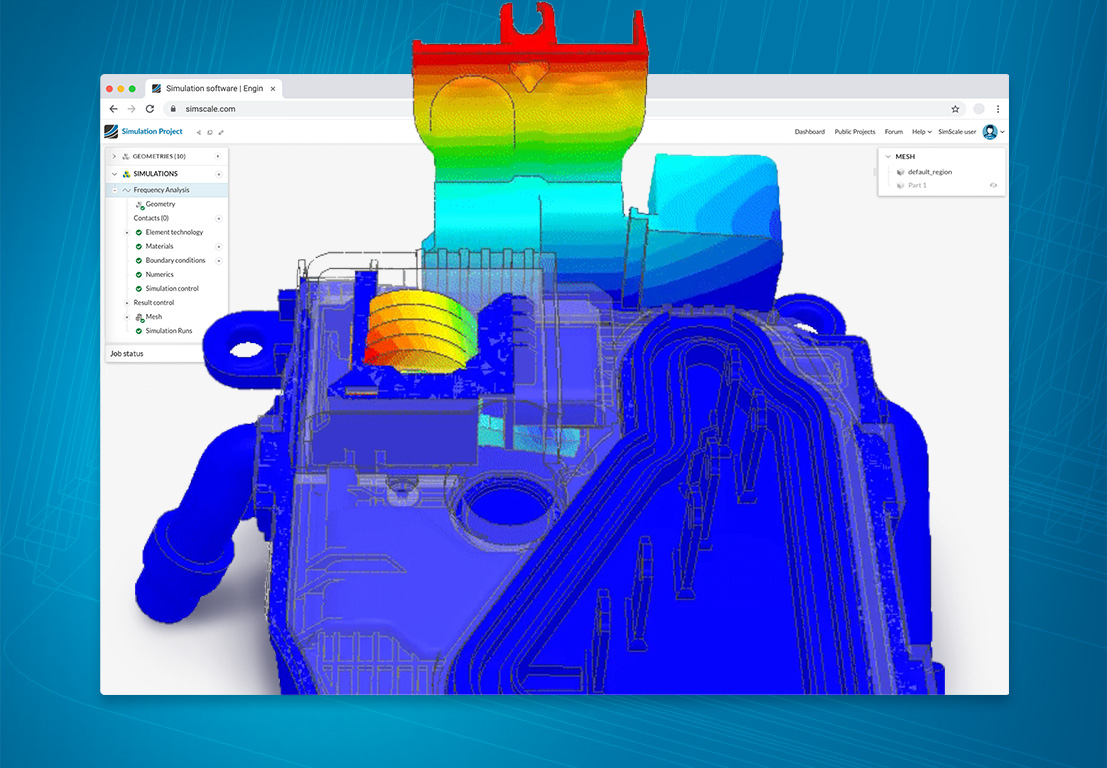Collapse the MESH panel chevron
The height and width of the screenshot is (768, 1107).
click(887, 157)
